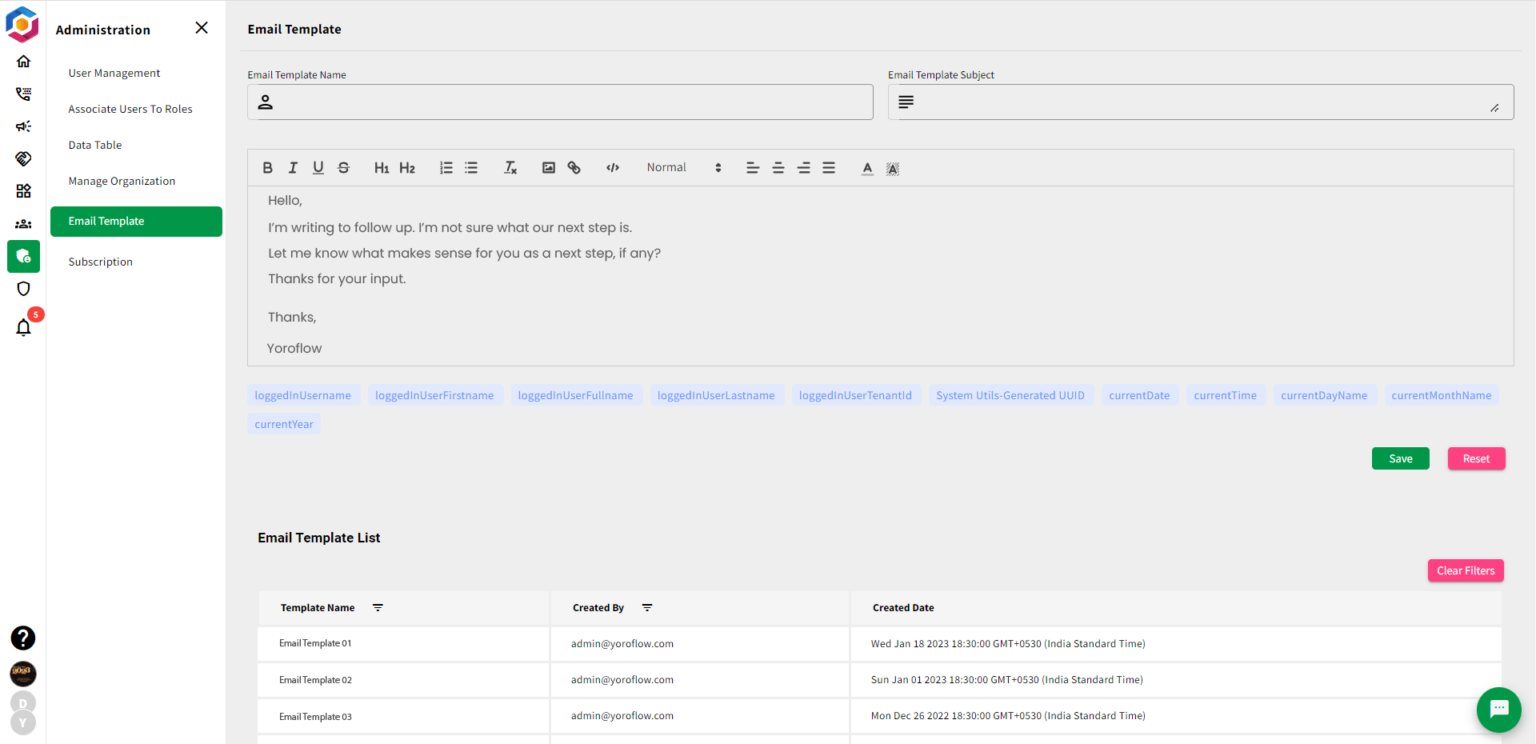This screenshot has height=744, width=1536.
Task: Open the code view editor icon
Action: click(612, 167)
